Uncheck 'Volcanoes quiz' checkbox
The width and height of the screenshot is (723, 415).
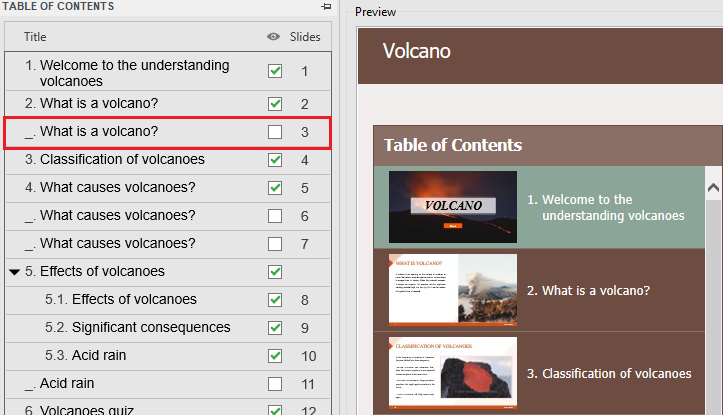275,409
